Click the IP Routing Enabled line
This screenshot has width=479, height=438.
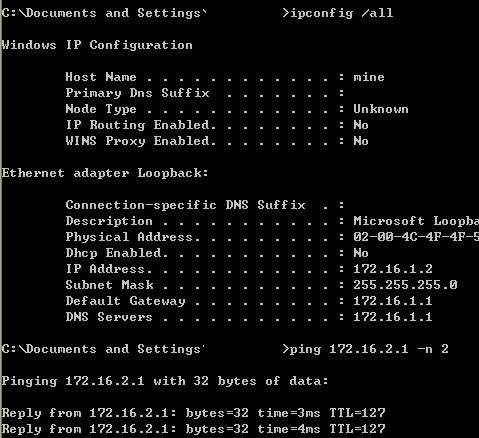[217, 125]
